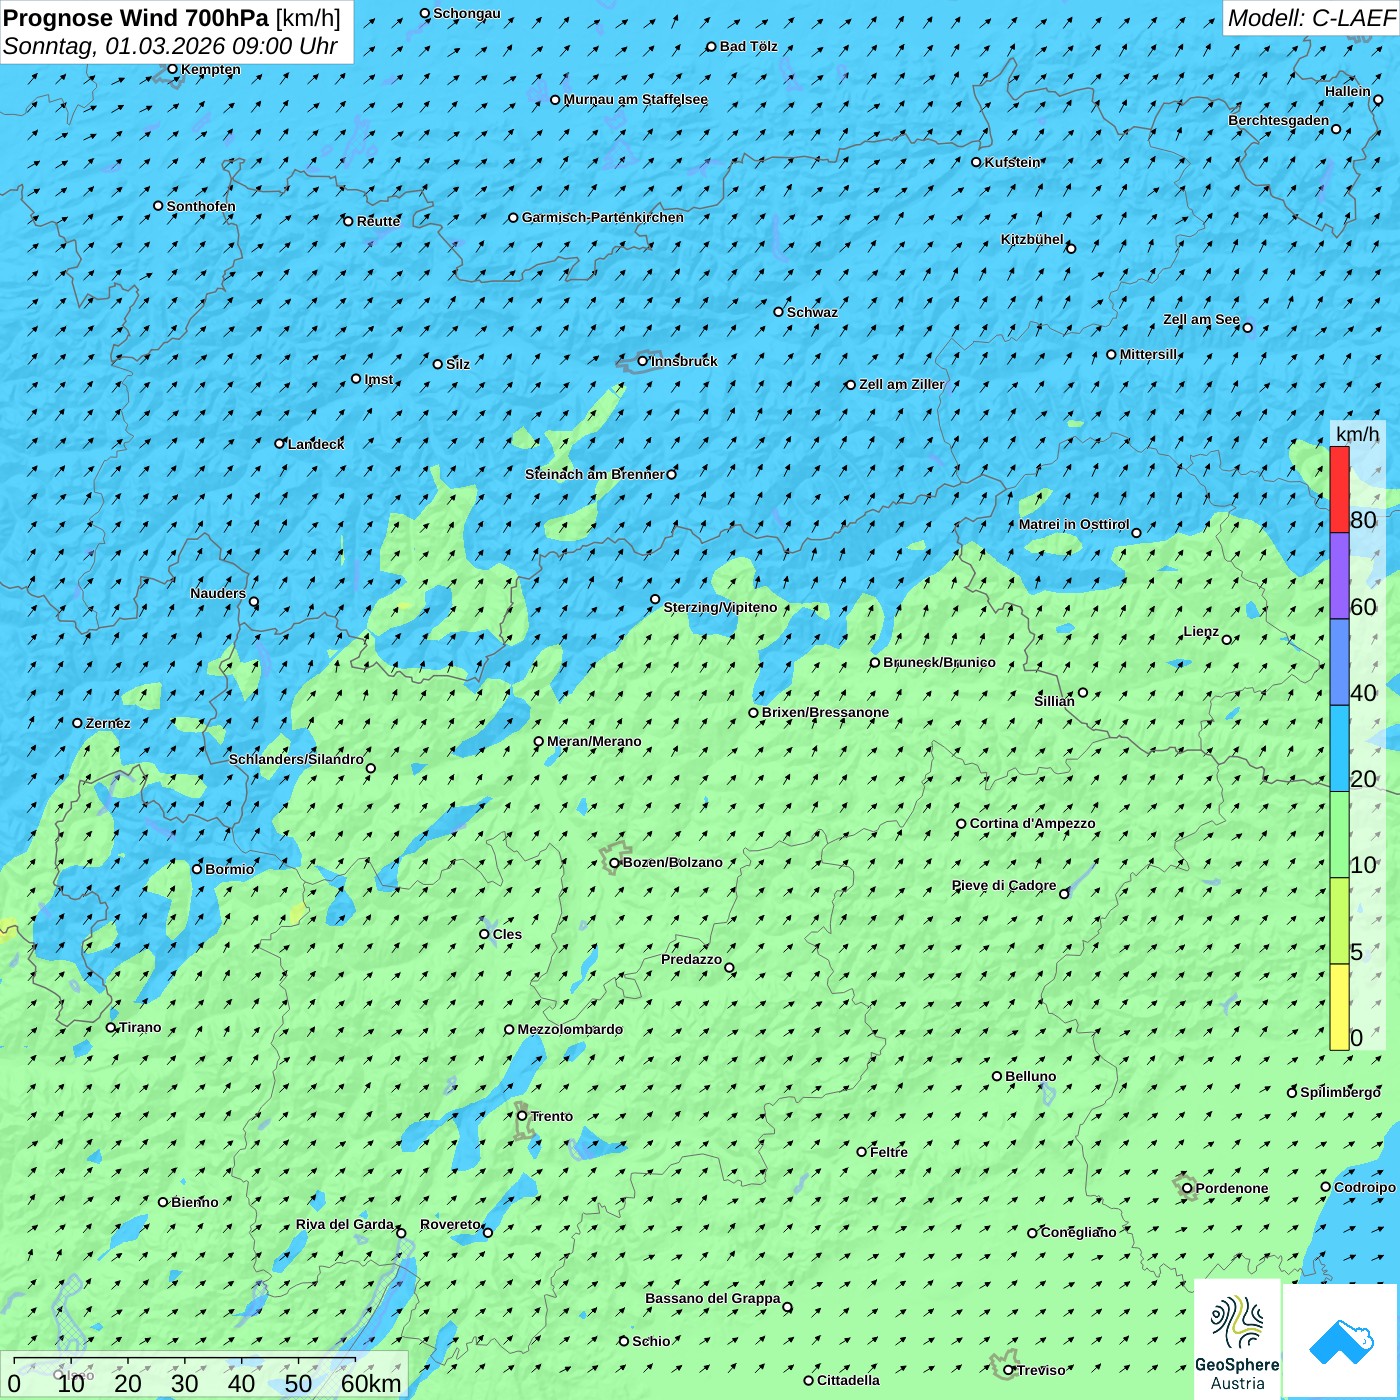Click the 'Meran/Merano' label

click(594, 741)
